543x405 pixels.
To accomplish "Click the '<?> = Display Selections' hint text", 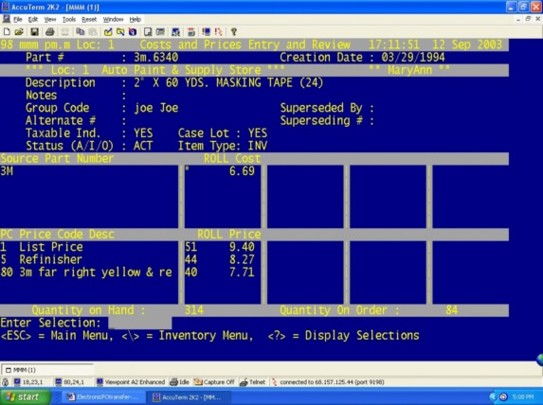I will [x=344, y=335].
